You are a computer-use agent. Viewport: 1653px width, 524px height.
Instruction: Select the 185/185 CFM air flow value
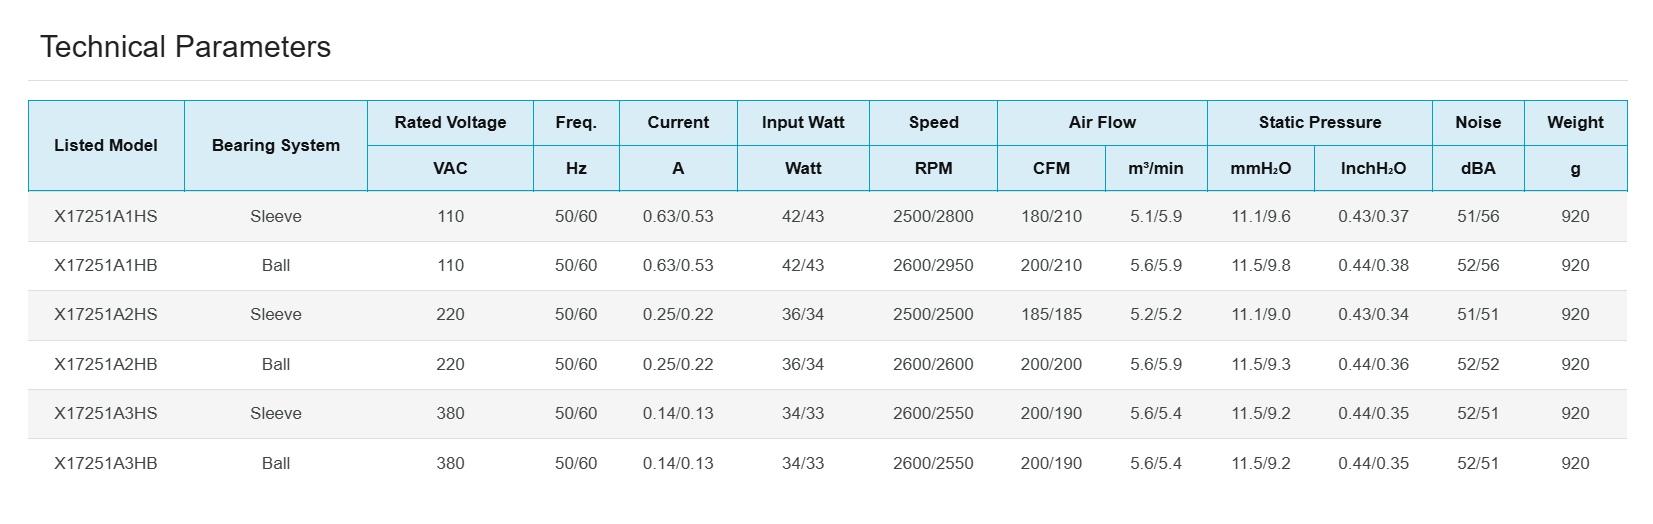[x=1051, y=314]
